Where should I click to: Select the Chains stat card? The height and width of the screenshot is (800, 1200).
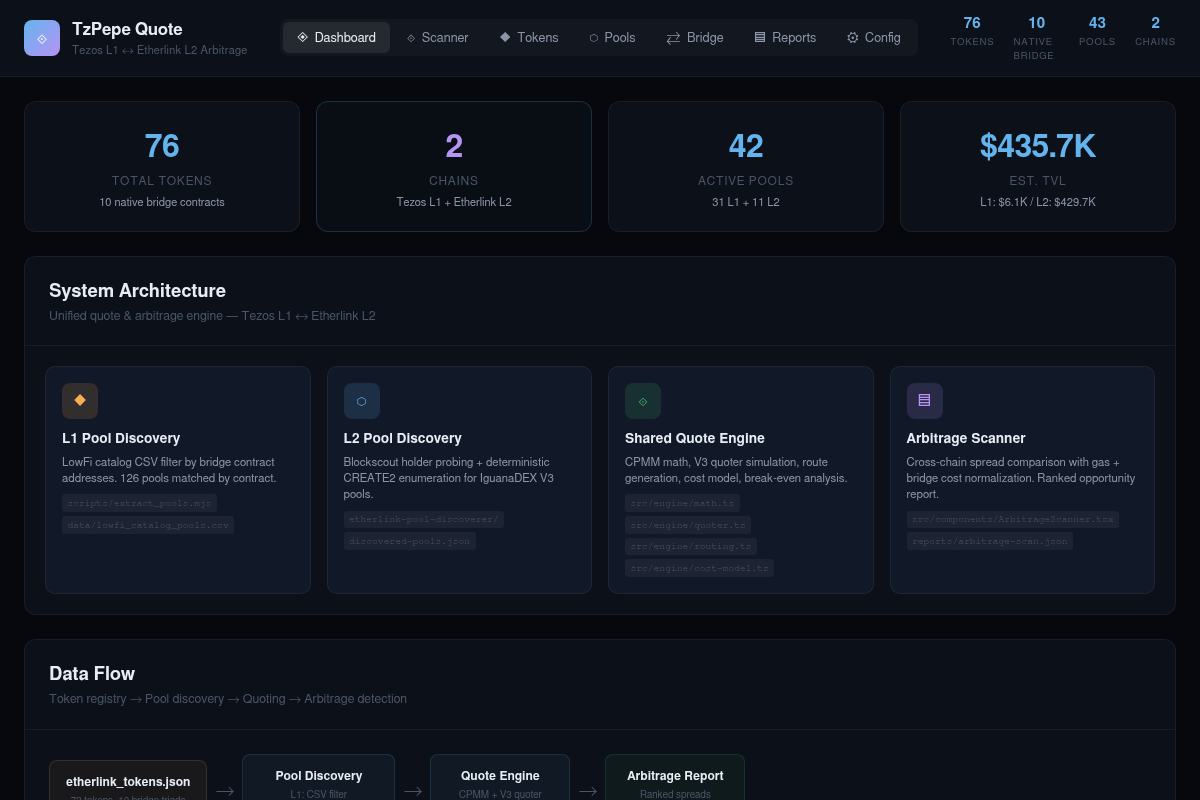pos(454,166)
